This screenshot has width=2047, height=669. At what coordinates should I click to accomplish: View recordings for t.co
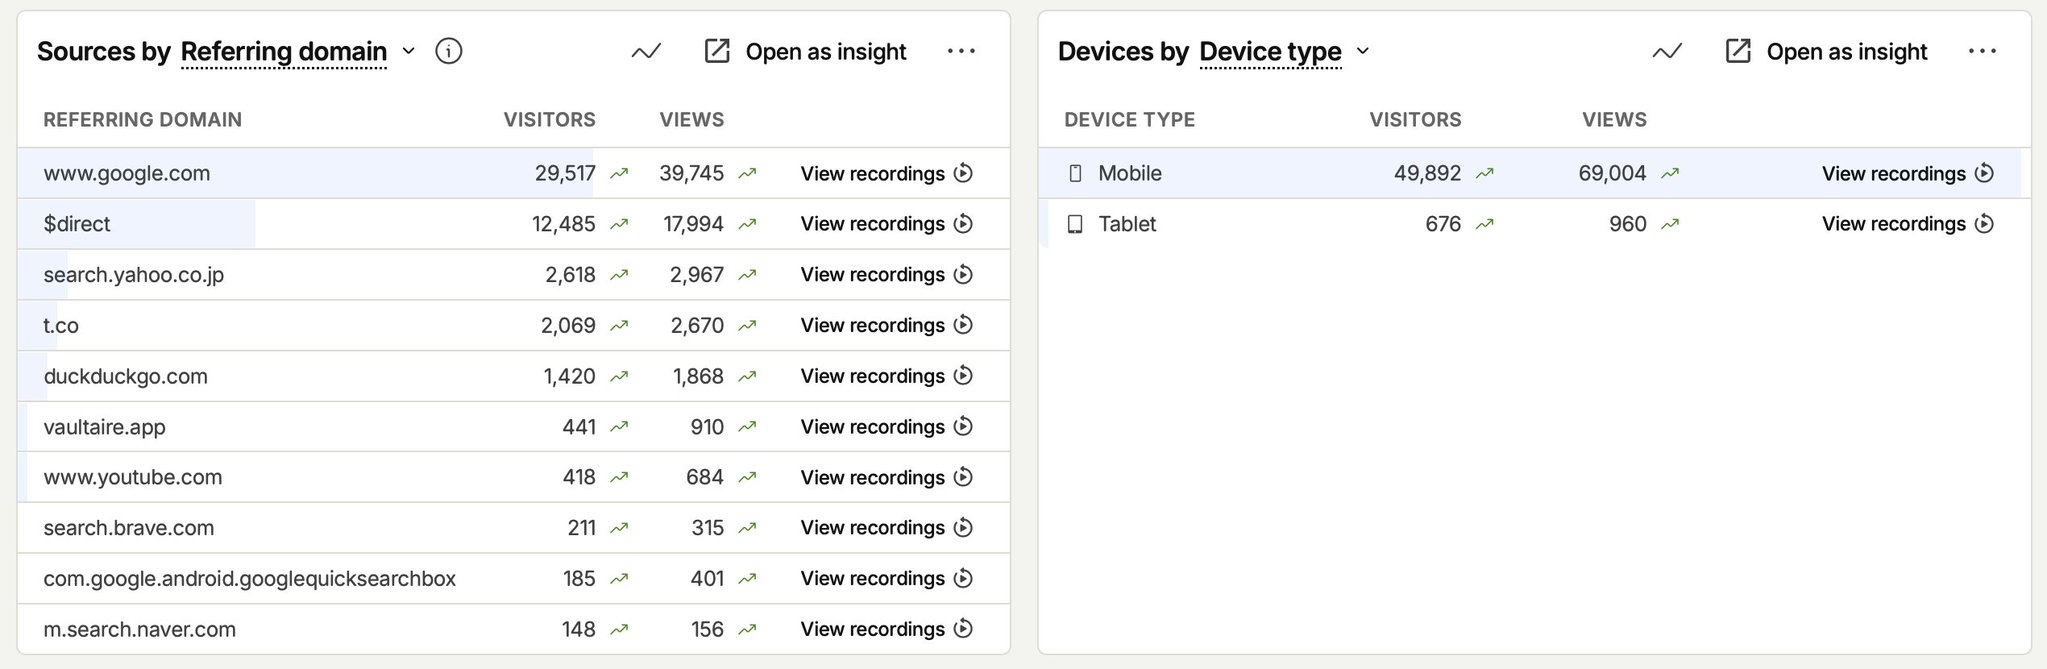[x=887, y=325]
